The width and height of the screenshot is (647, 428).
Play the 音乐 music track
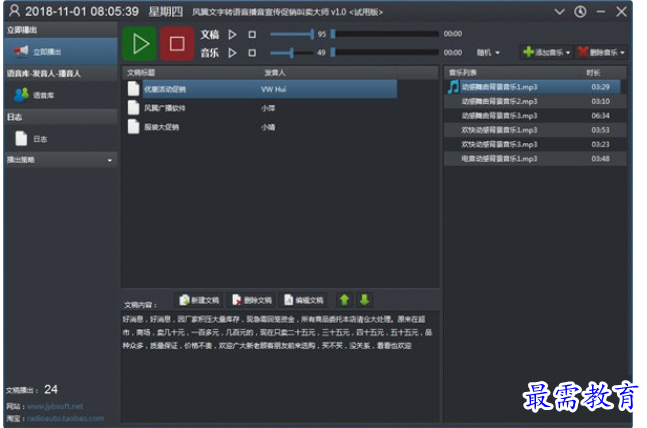[232, 53]
